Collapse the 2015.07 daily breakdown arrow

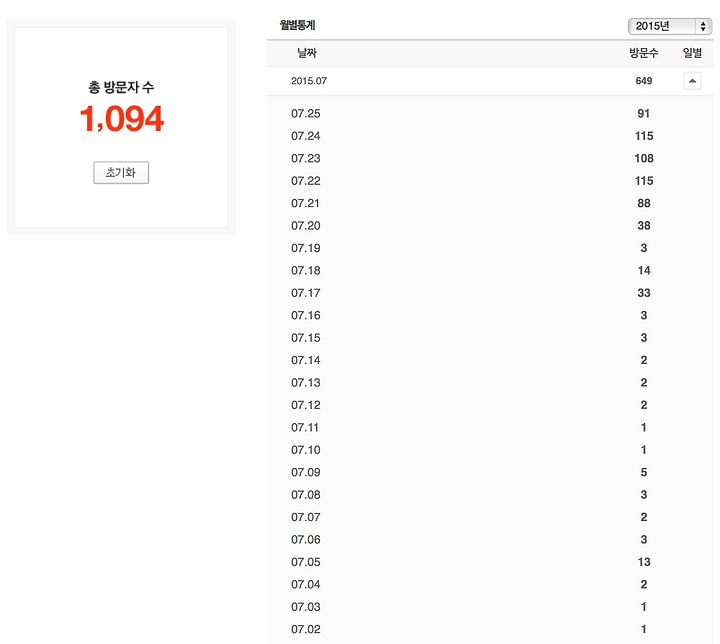coord(692,81)
